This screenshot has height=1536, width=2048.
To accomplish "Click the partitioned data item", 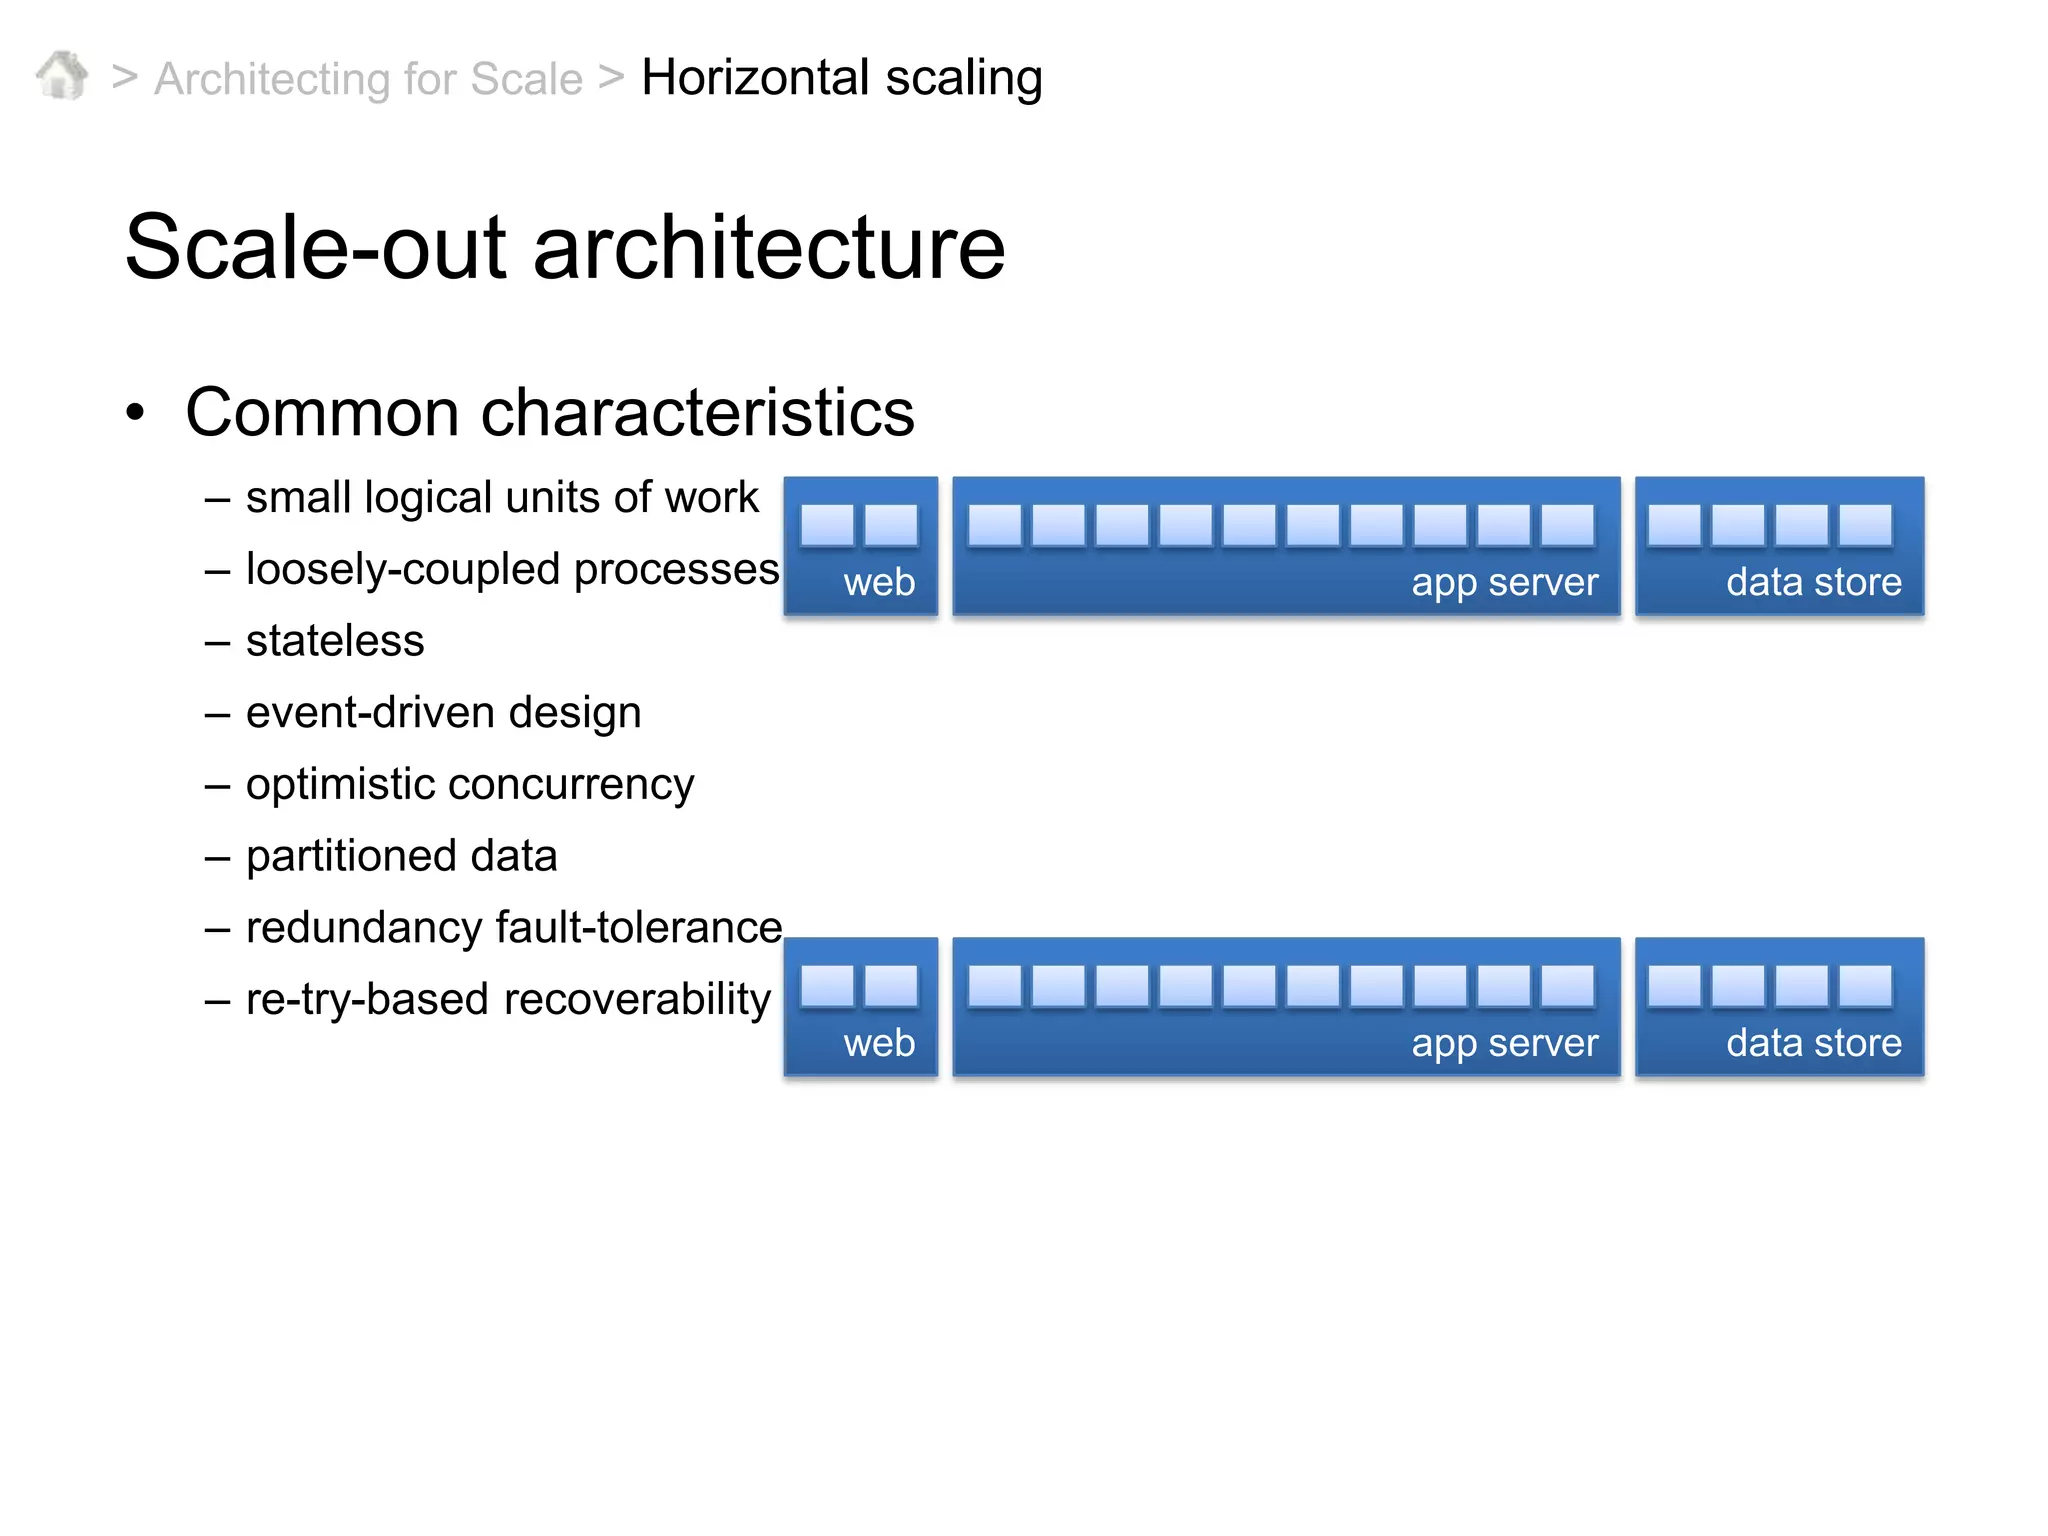I will [x=402, y=857].
